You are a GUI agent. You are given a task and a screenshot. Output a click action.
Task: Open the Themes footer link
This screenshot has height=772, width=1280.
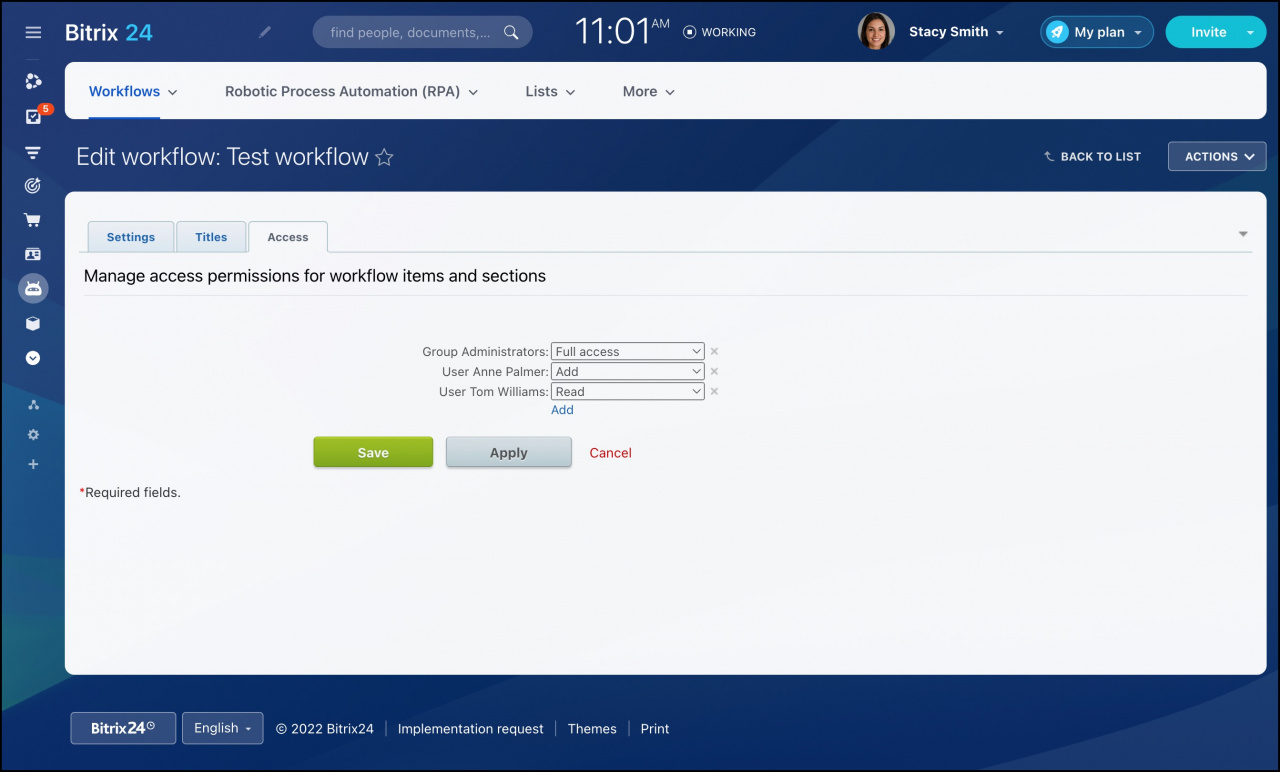point(592,729)
